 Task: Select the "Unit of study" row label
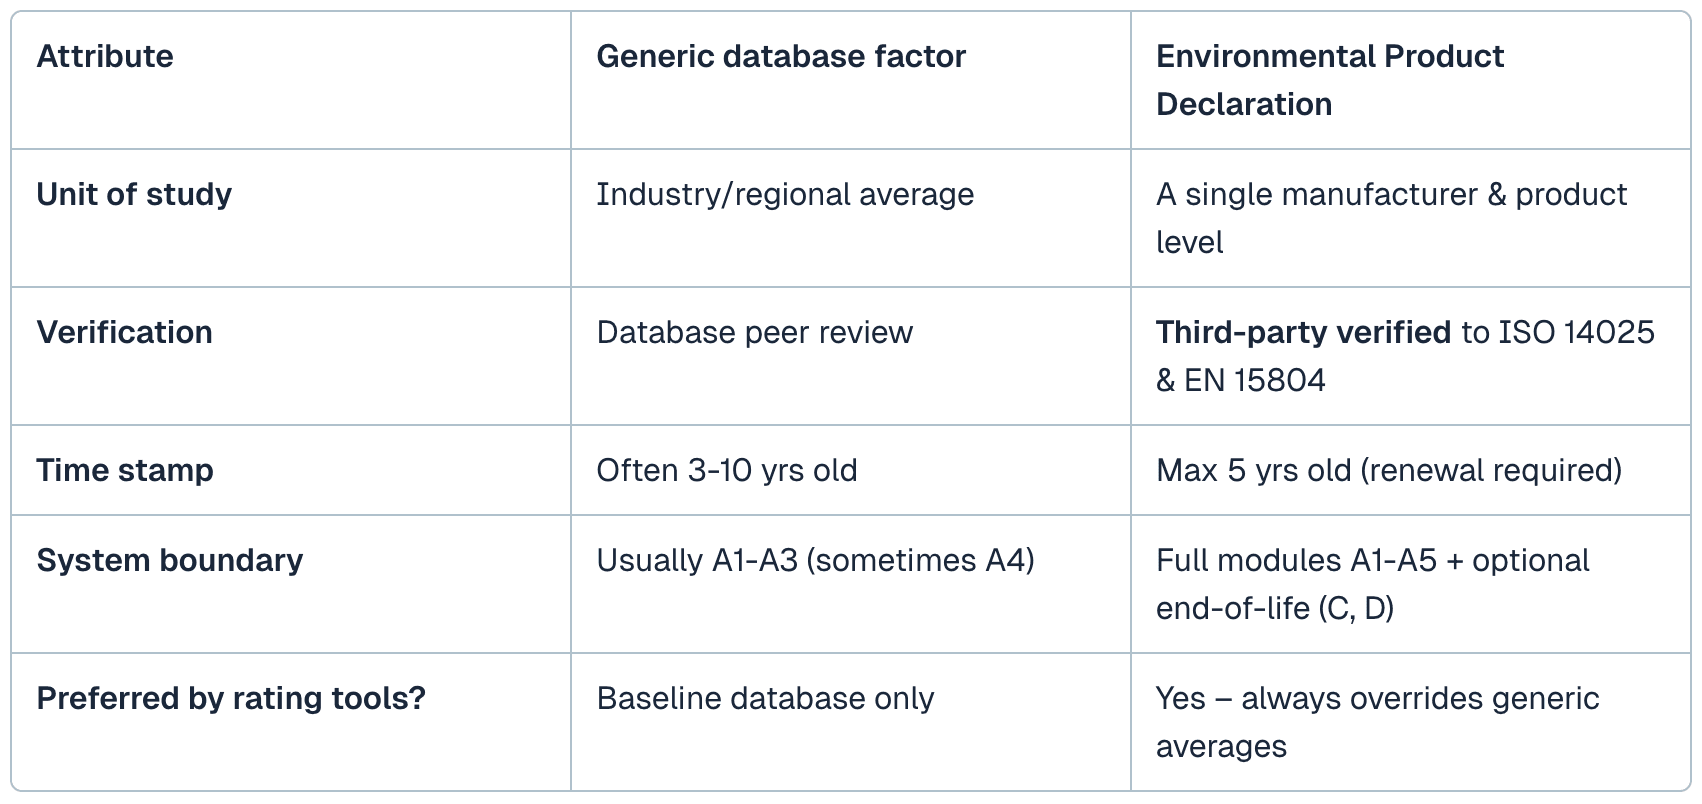134,195
